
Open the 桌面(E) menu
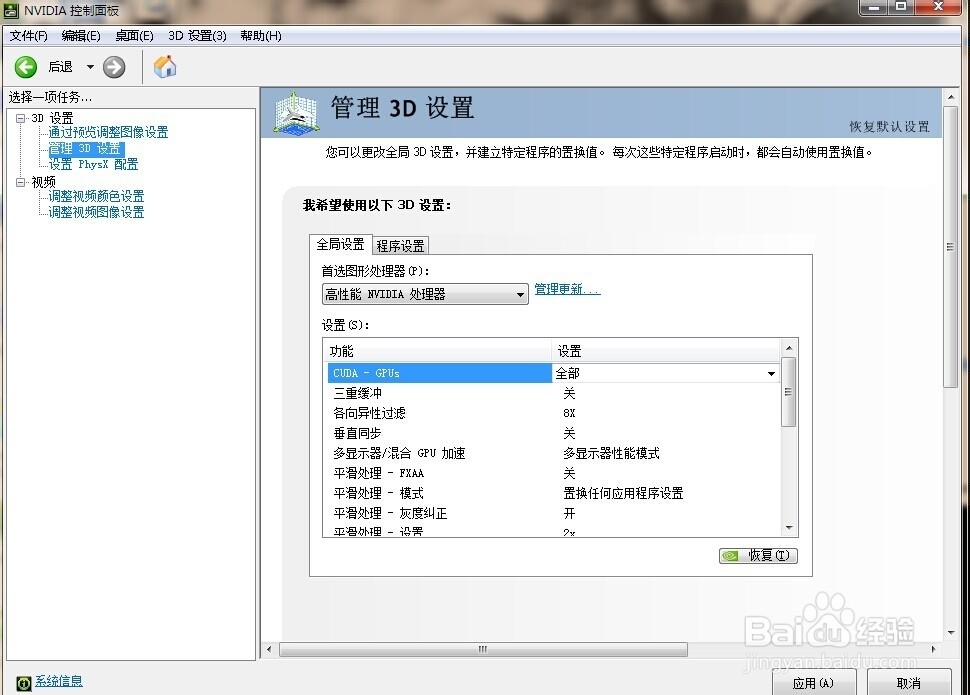point(134,36)
